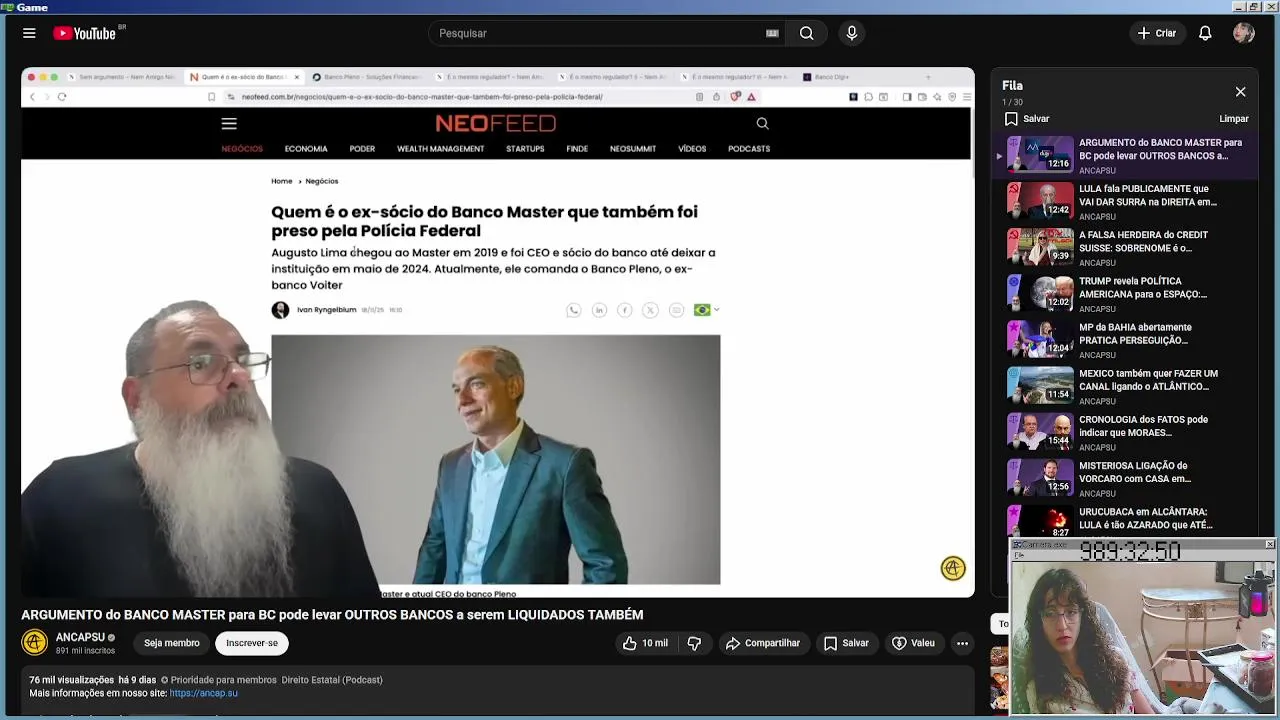Screen dimensions: 1280x720
Task: Select WEALTH MANAGEMENT in the NeoFeed nav
Action: 440,149
